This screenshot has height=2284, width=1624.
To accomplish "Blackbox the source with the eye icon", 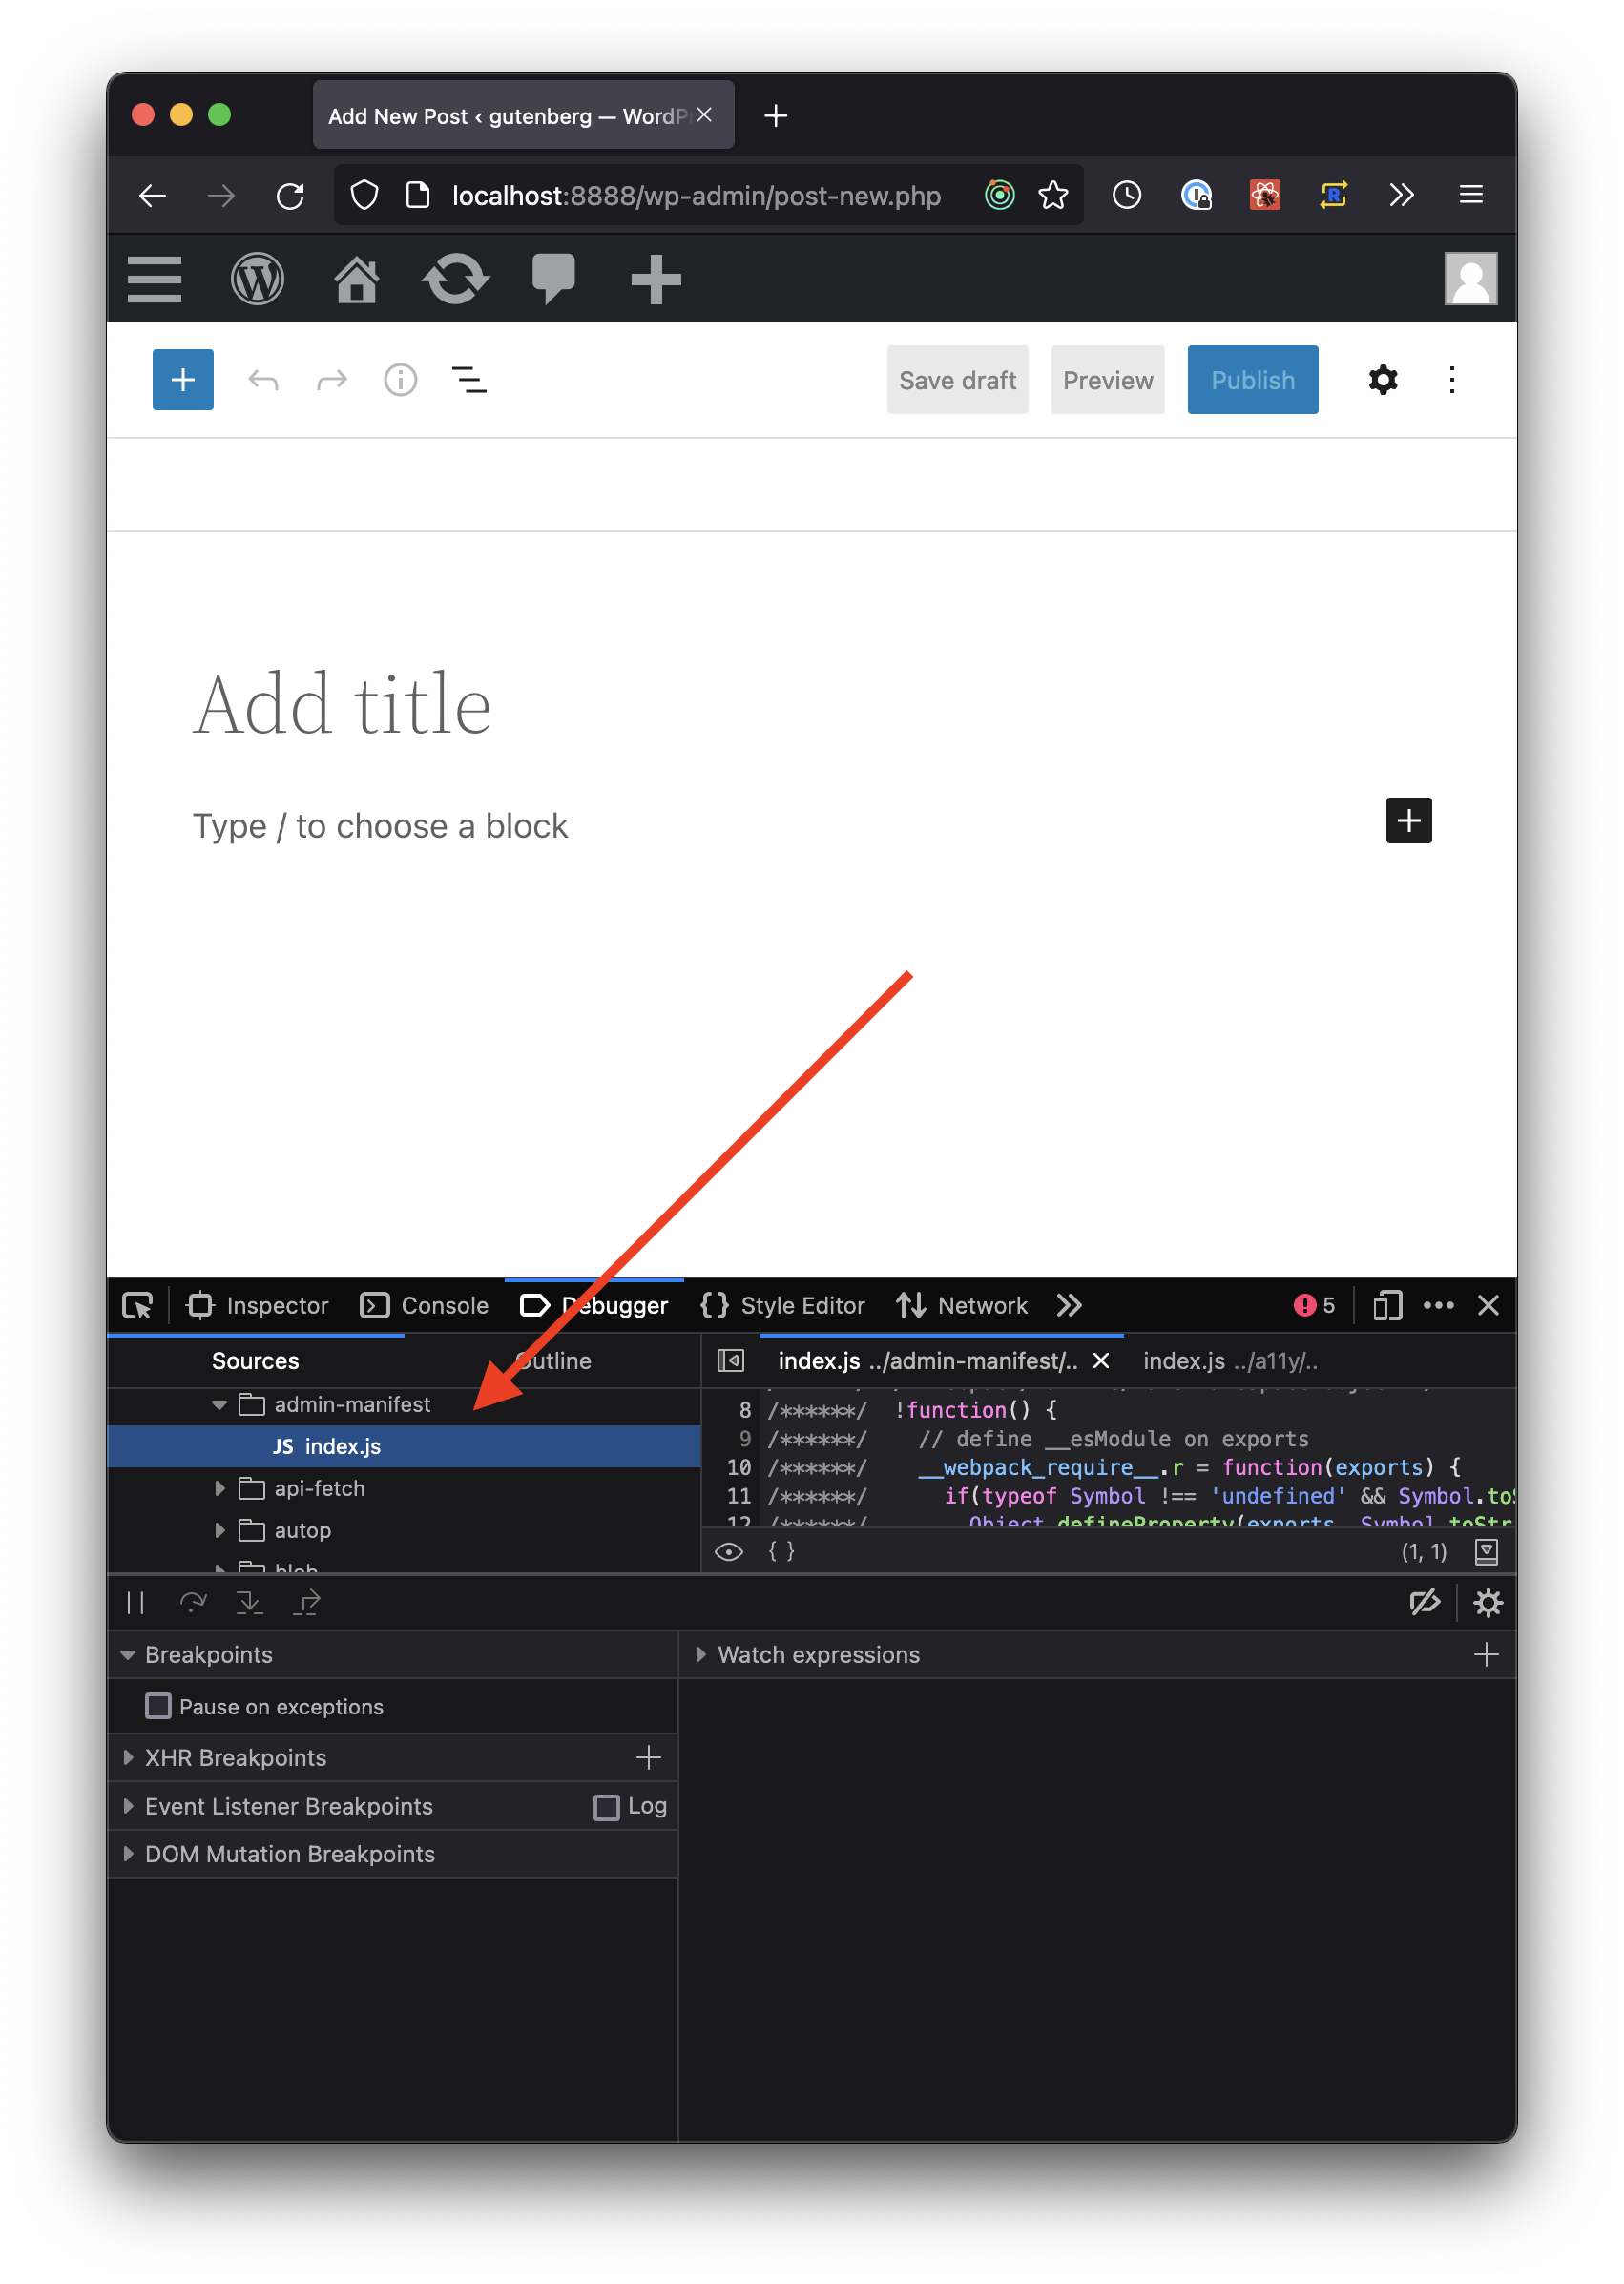I will coord(729,1551).
